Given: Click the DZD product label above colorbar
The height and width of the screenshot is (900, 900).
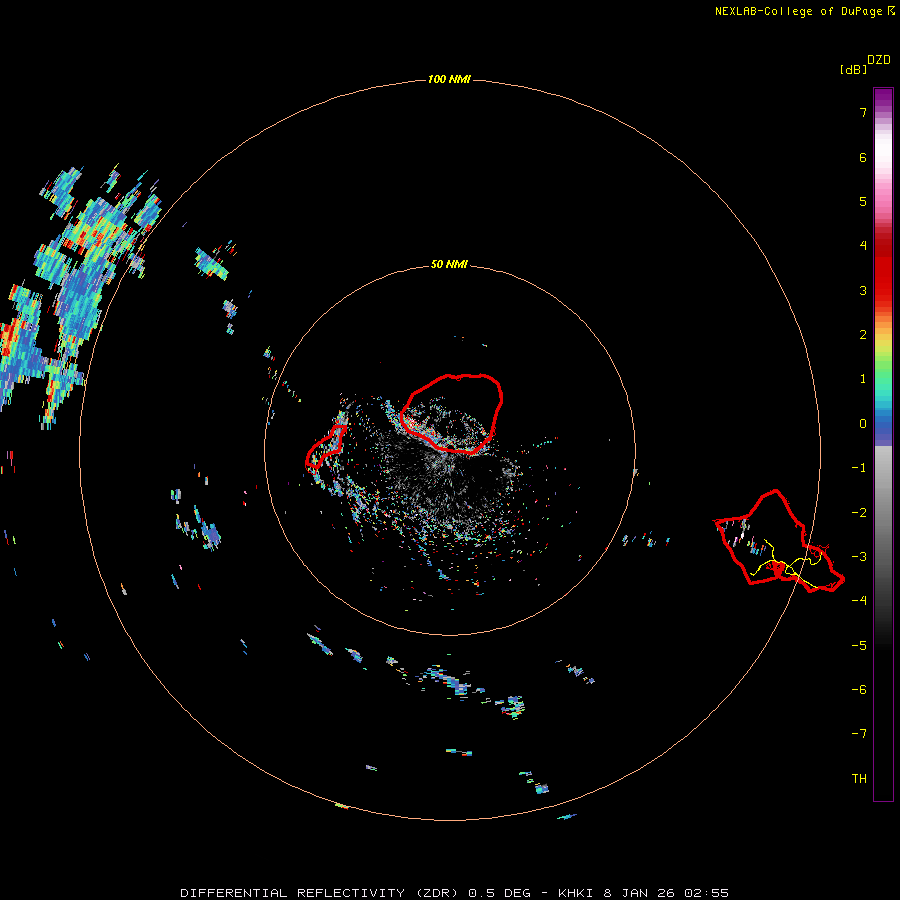Looking at the screenshot, I should 879,60.
